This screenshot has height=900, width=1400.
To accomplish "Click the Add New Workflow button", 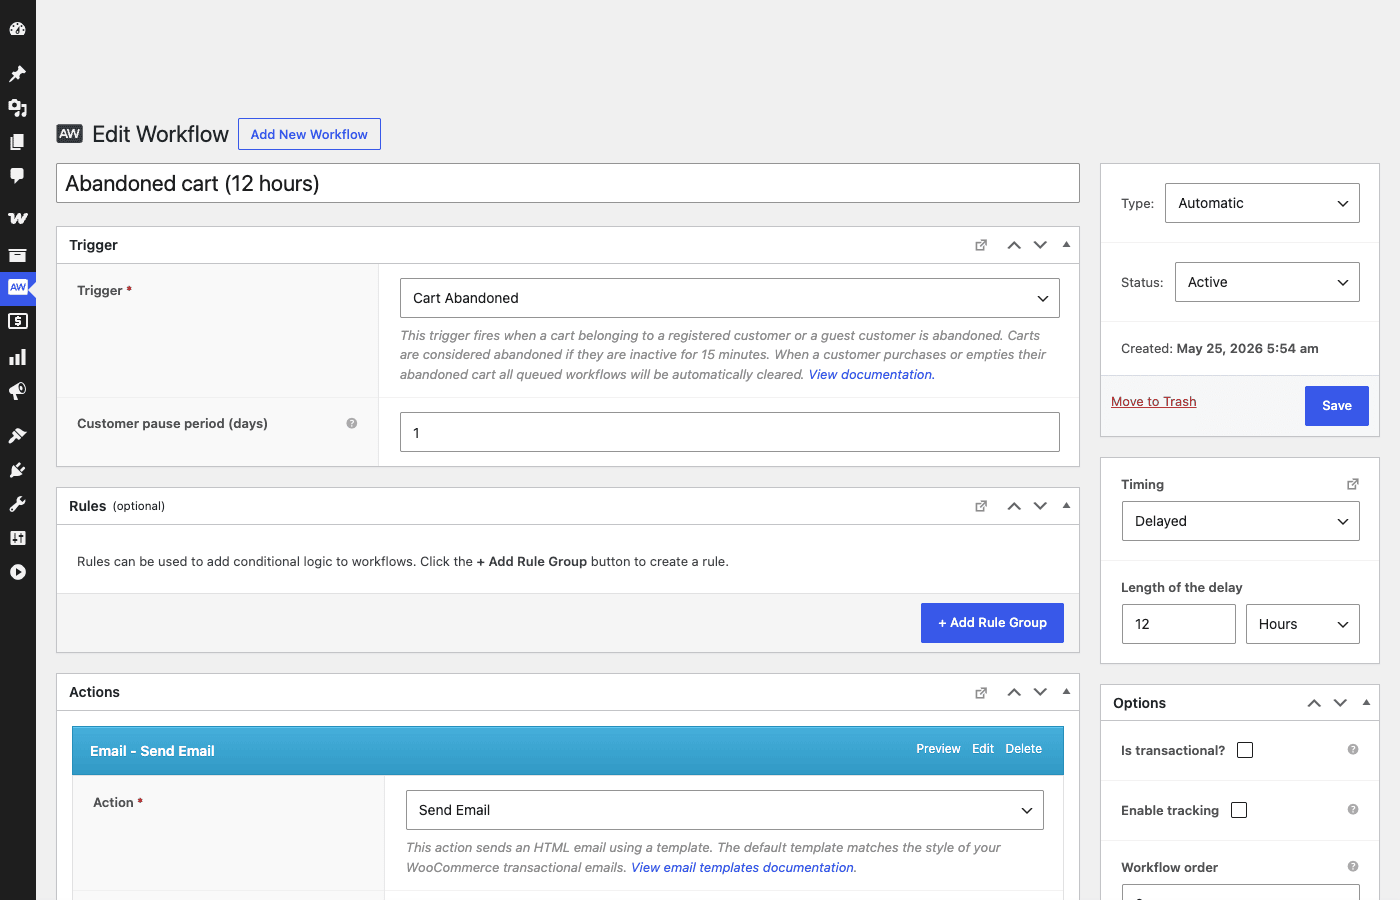I will (x=309, y=134).
